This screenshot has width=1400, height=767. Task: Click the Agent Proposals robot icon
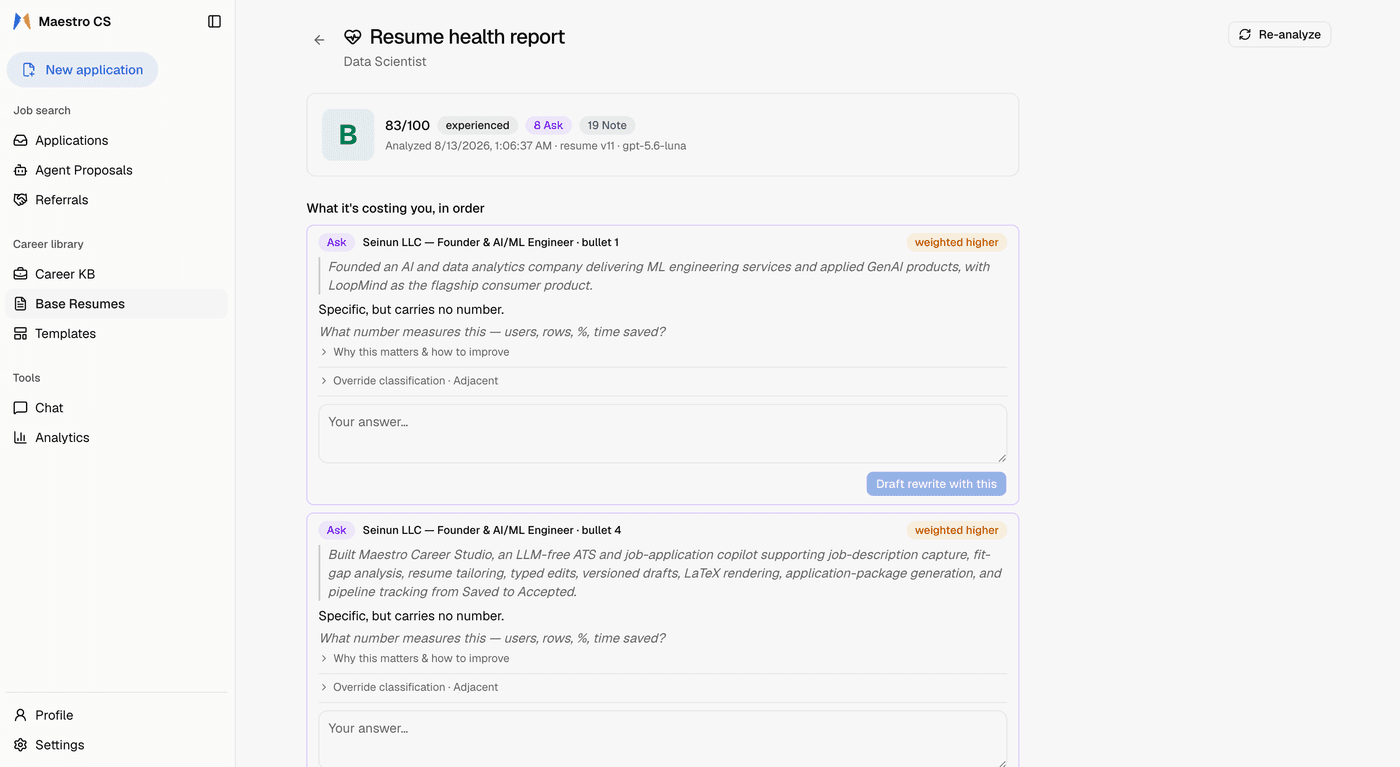tap(20, 170)
